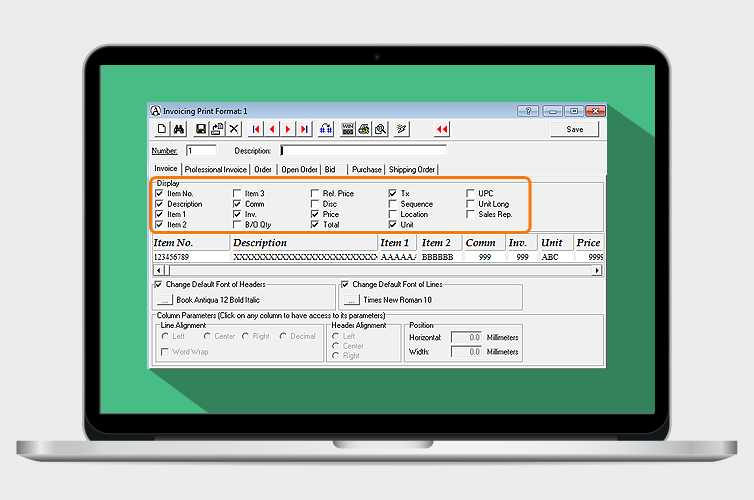
Task: Click the copy record icon next to the floppy disk
Action: pyautogui.click(x=217, y=129)
